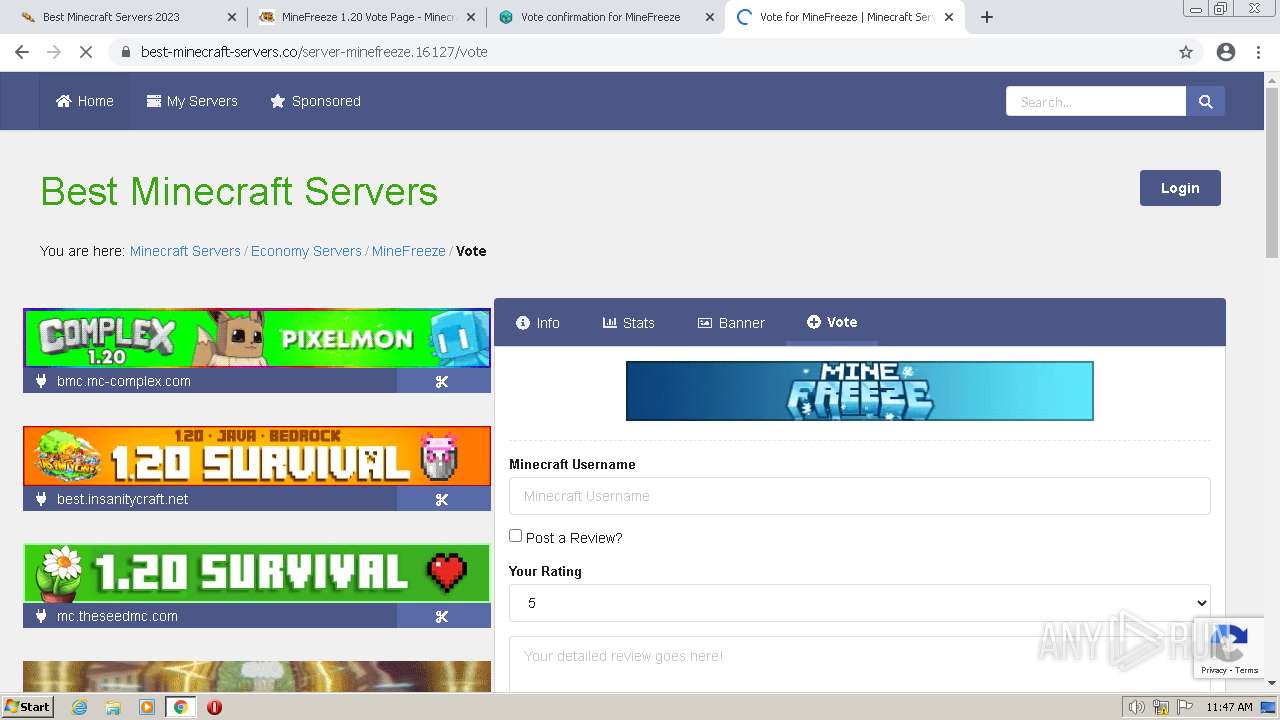Open reCAPTCHA Privacy link
Viewport: 1280px width, 720px height.
[x=1214, y=670]
